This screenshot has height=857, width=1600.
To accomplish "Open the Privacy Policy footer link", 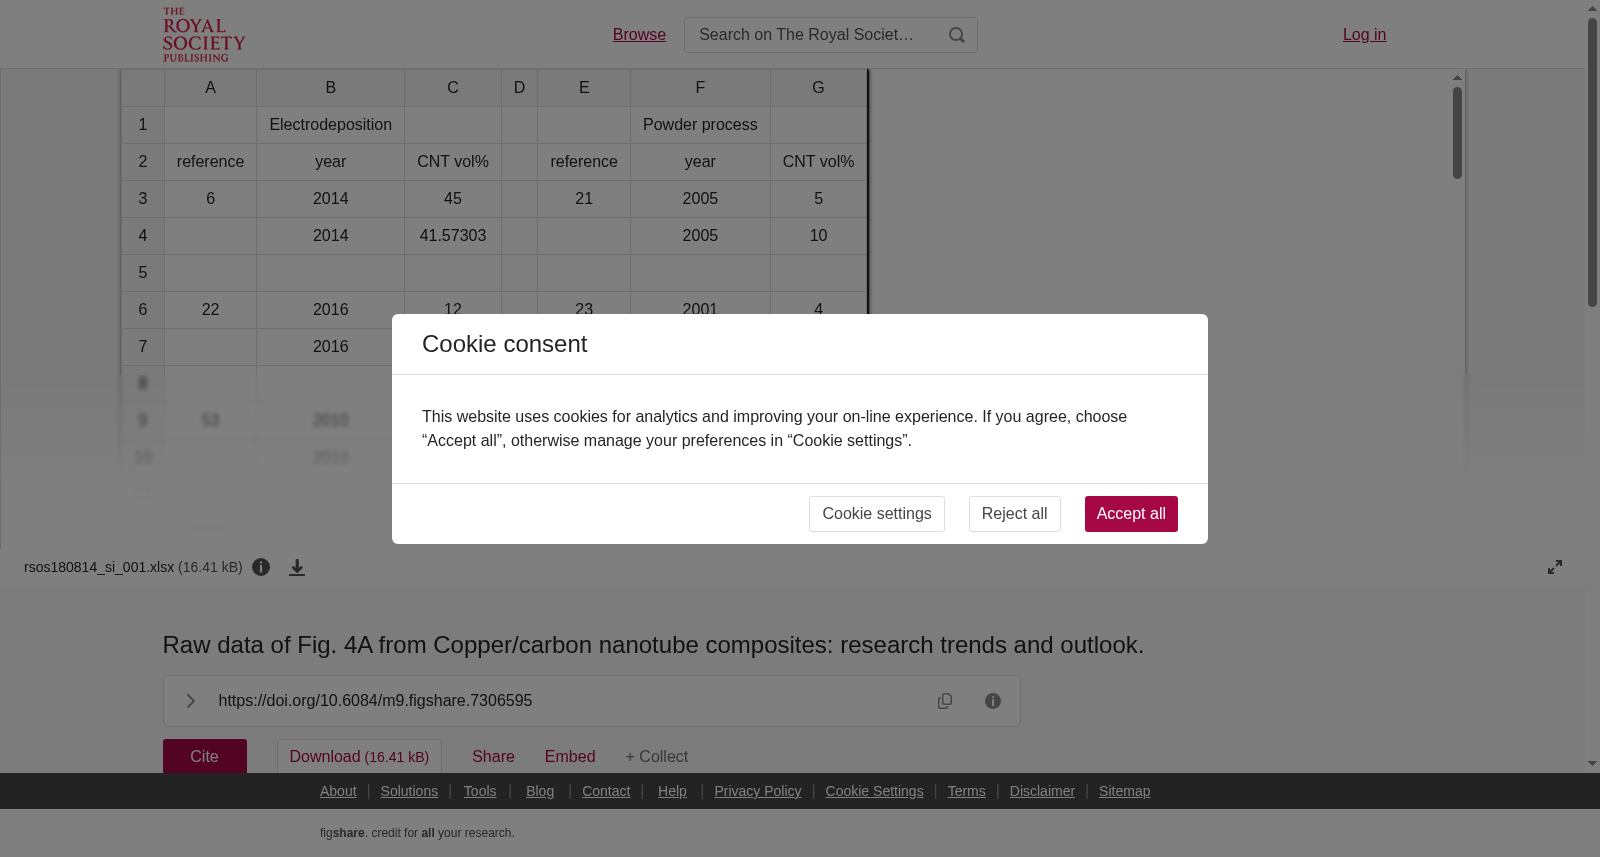I will click(x=758, y=791).
